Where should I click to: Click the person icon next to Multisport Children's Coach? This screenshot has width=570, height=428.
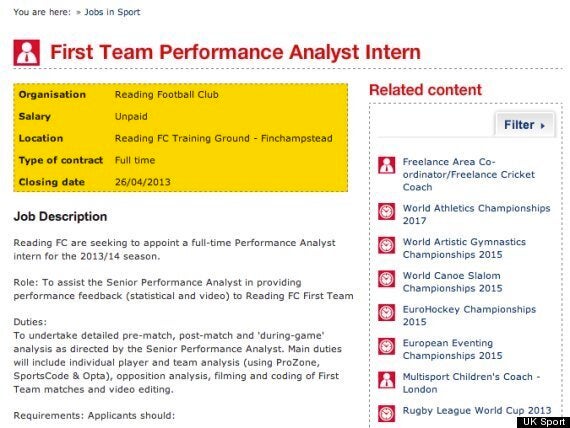(386, 380)
